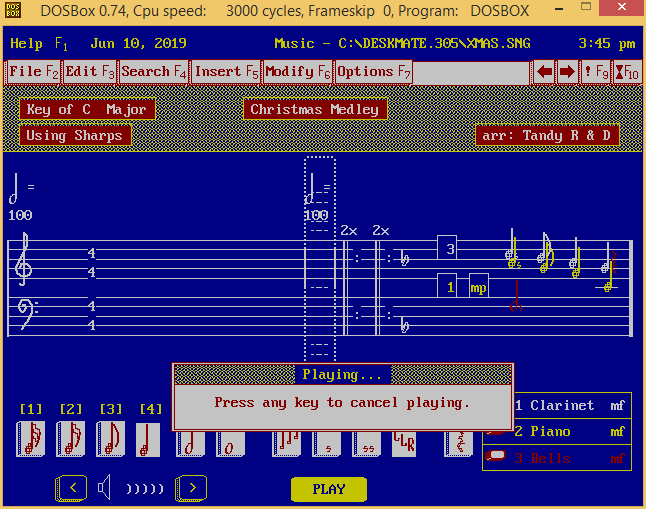
Task: Click the red half note below treble staff
Action: 516,296
